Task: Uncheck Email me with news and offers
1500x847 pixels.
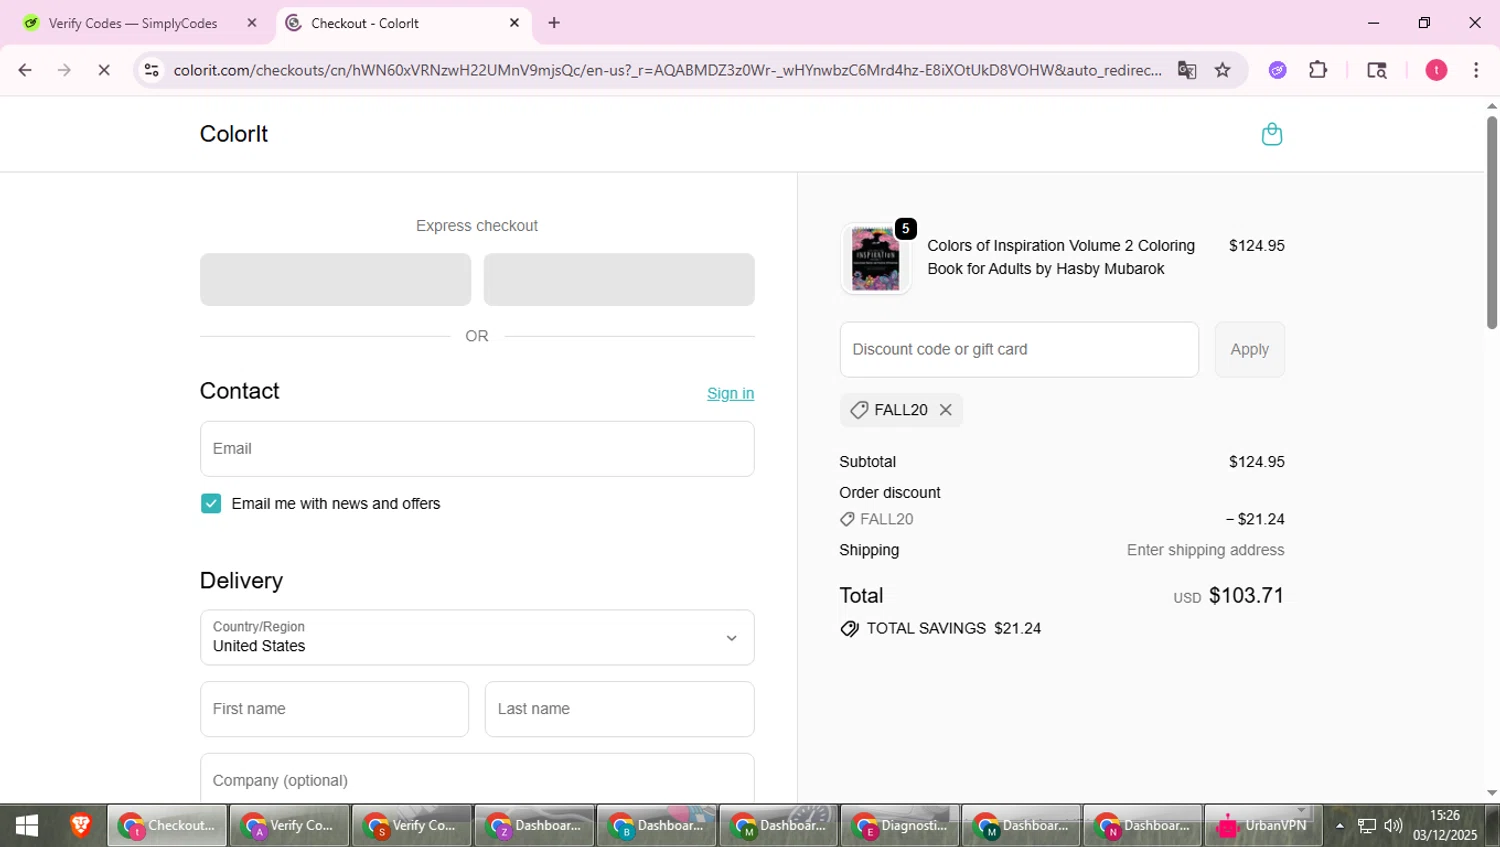Action: [x=211, y=504]
